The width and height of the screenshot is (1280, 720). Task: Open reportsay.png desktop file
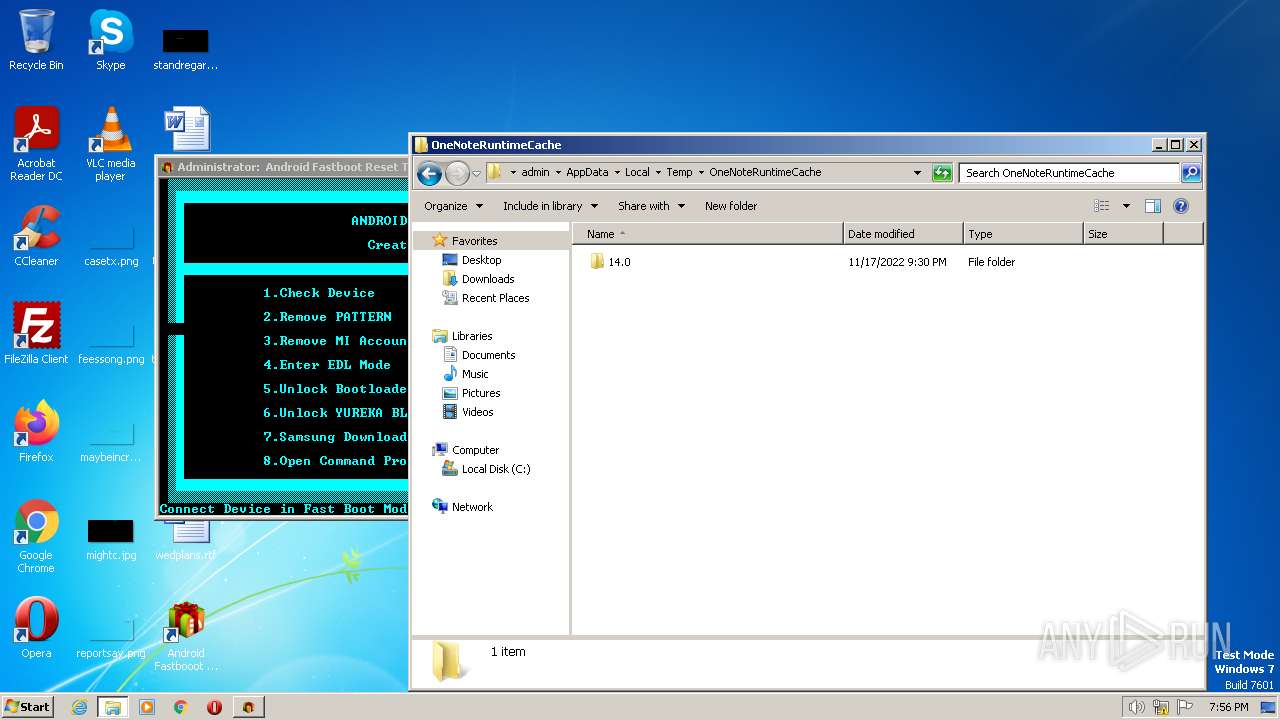click(x=110, y=638)
